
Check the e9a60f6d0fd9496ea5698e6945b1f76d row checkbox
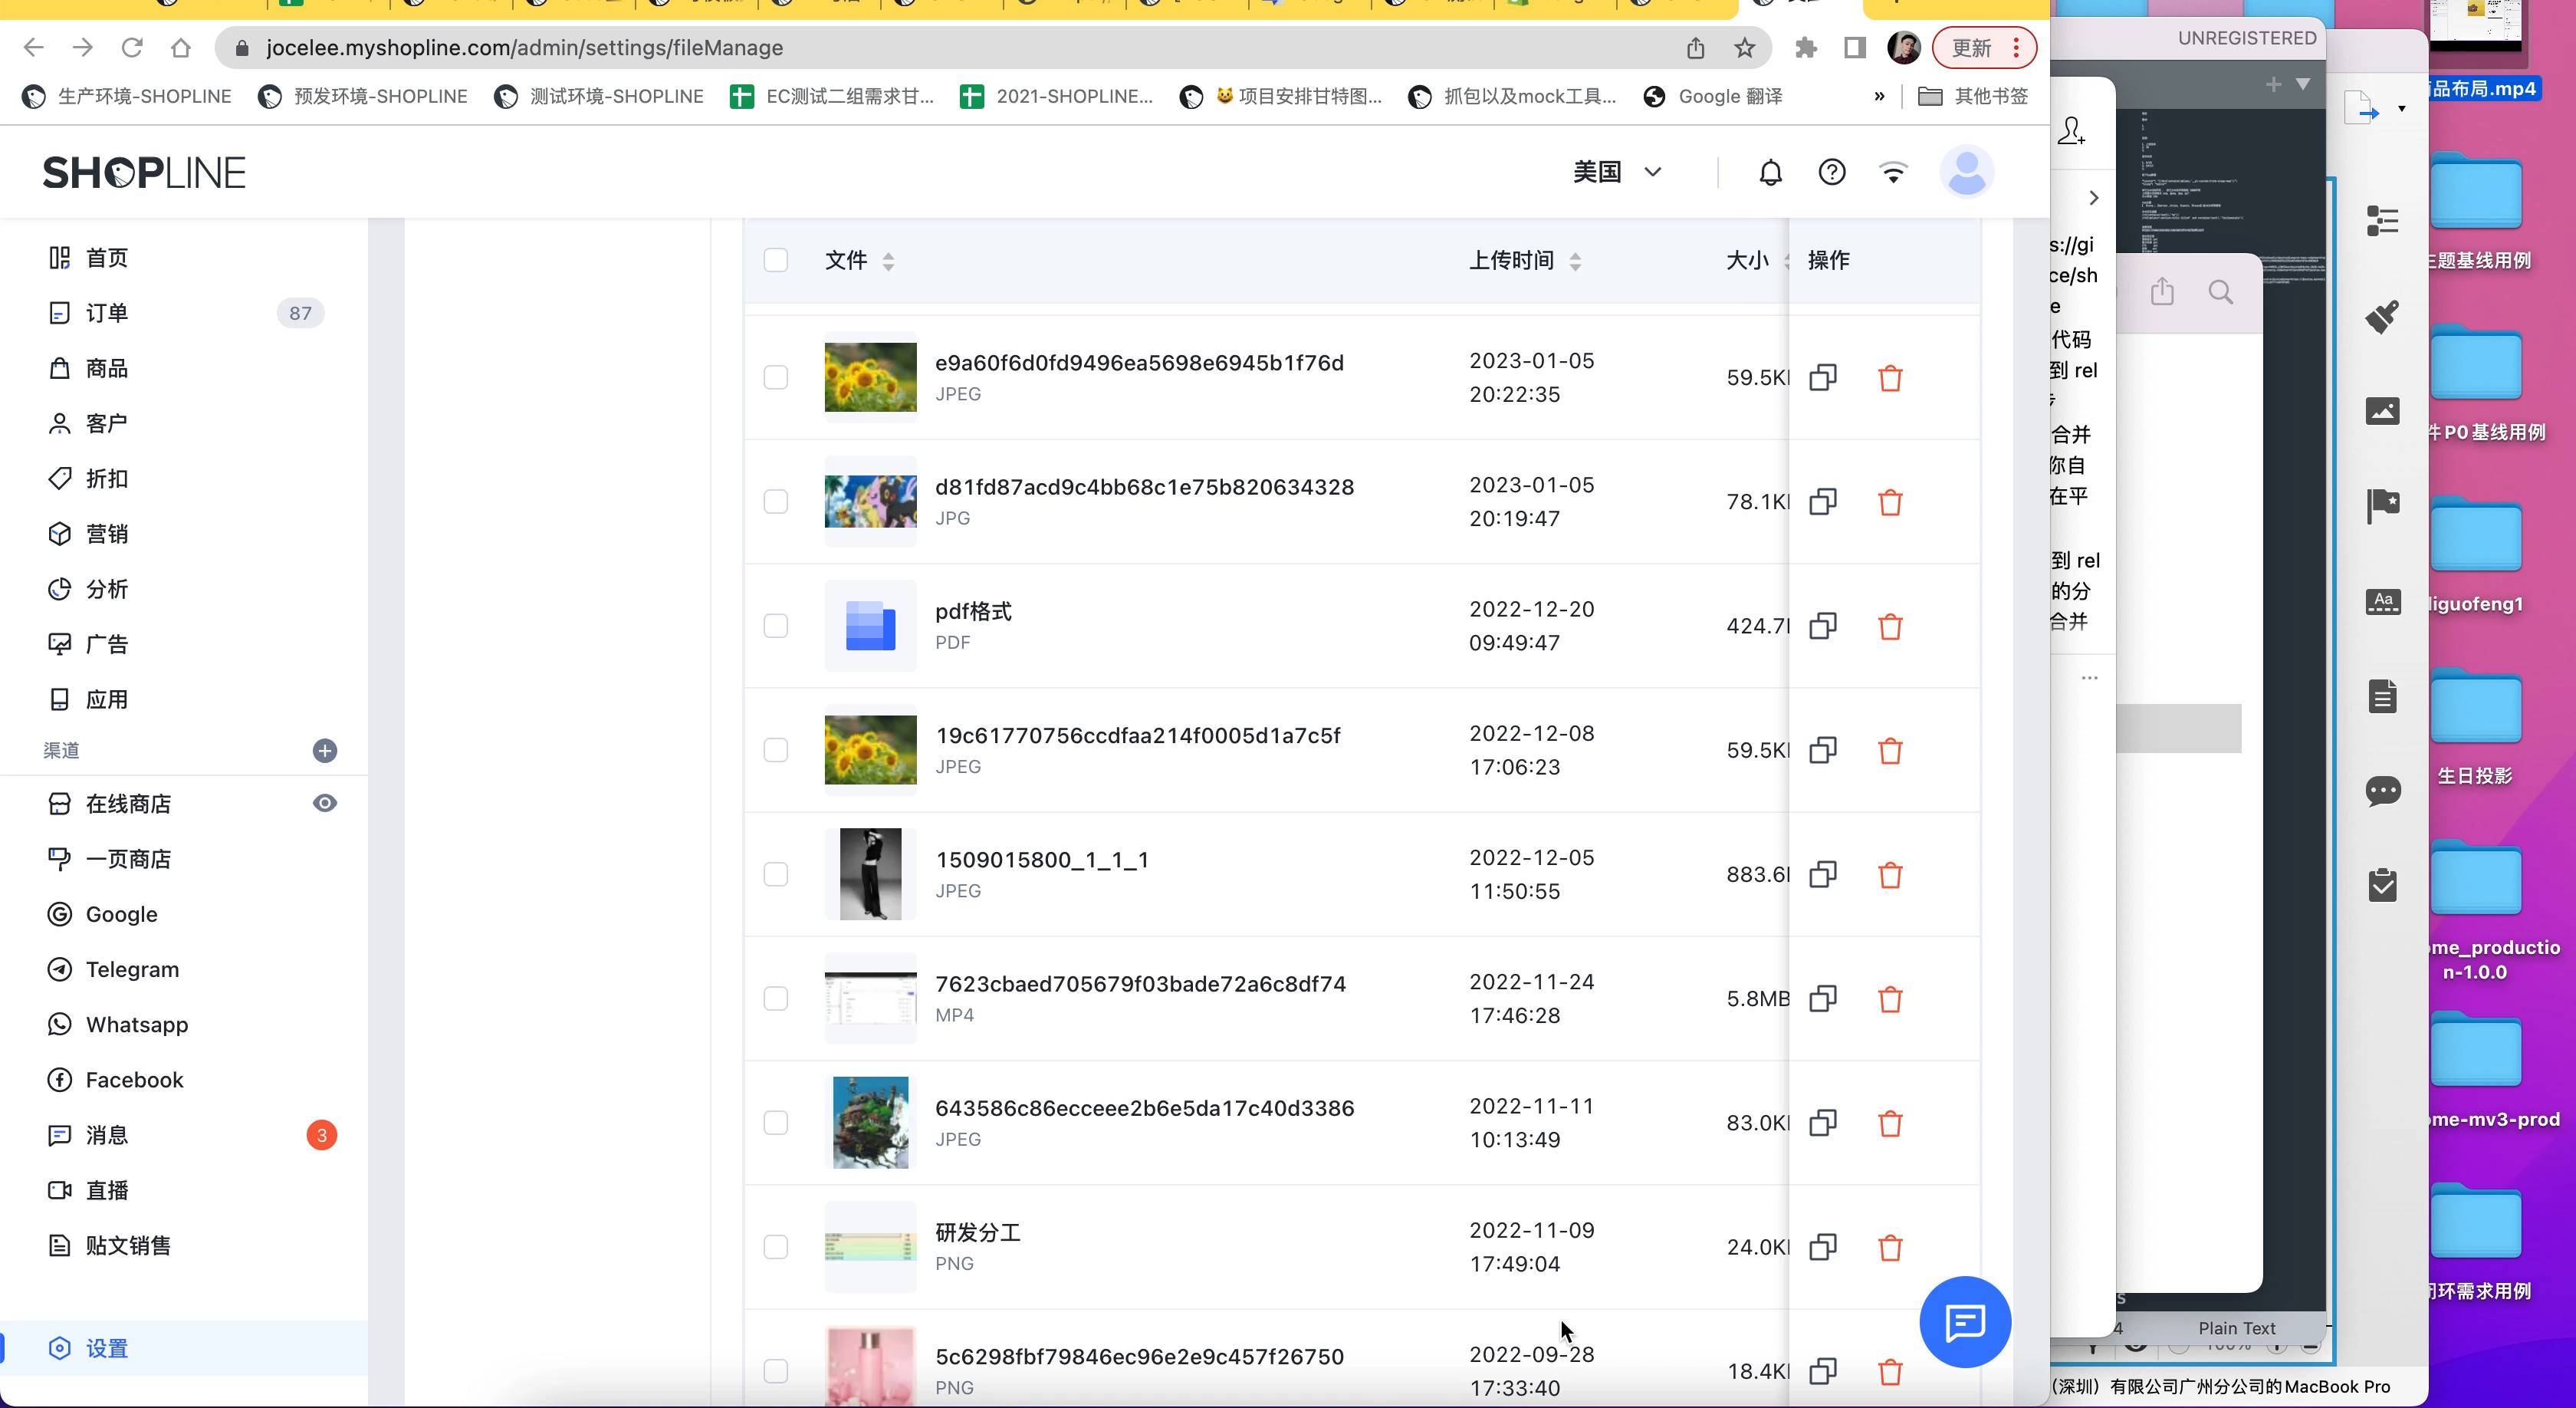coord(775,377)
